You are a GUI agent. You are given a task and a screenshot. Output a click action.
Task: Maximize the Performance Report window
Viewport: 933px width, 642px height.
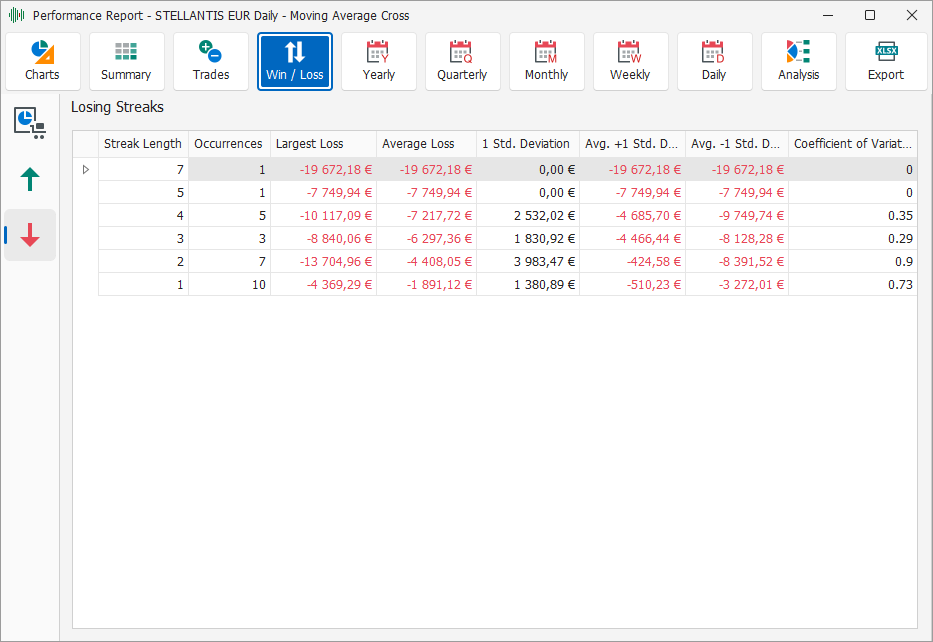point(869,15)
